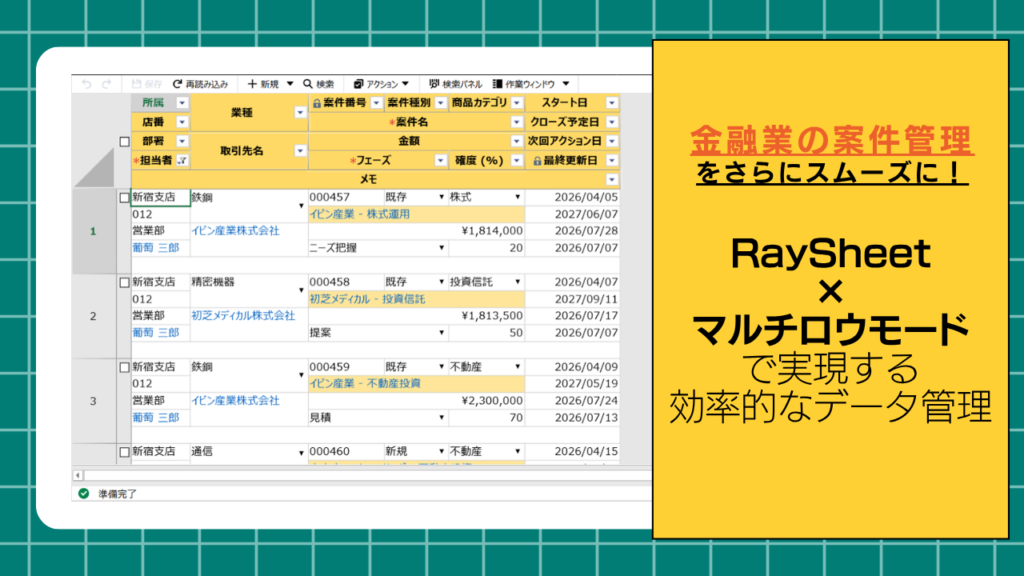Image resolution: width=1024 pixels, height=576 pixels.
Task: Expand the 株式 category dropdown
Action: (518, 197)
